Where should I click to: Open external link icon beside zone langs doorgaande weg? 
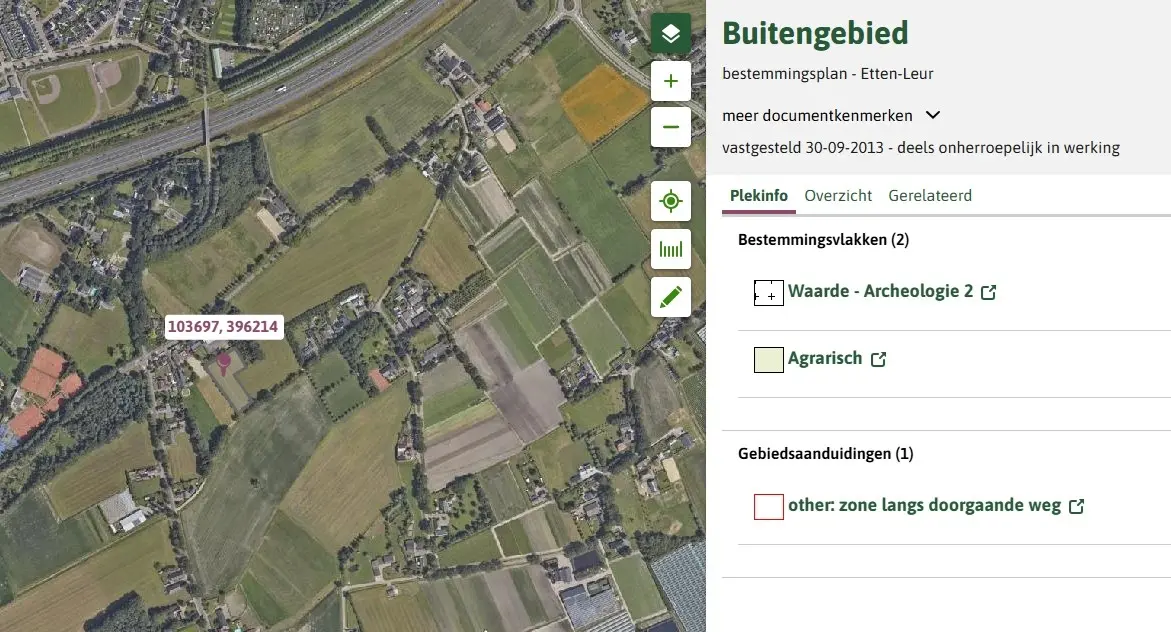point(1076,506)
